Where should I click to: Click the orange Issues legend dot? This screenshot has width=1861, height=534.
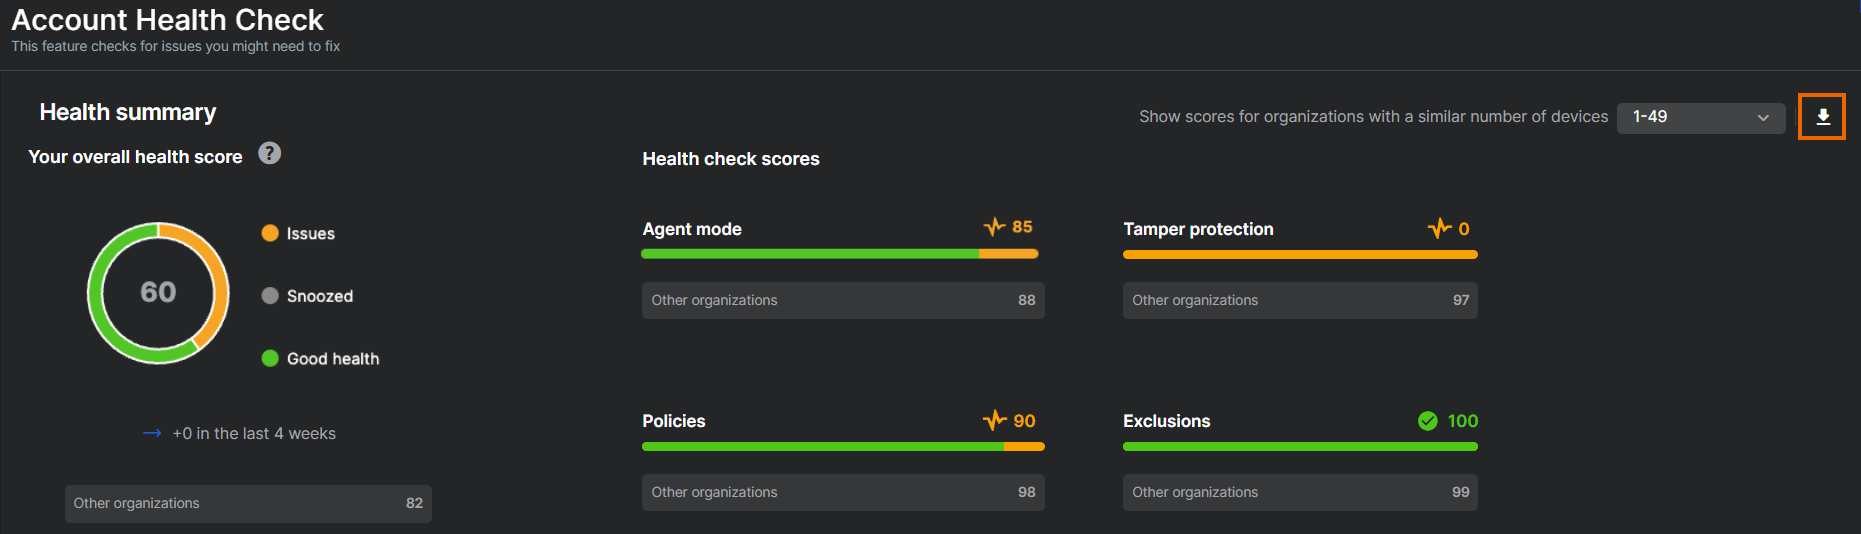pos(270,233)
